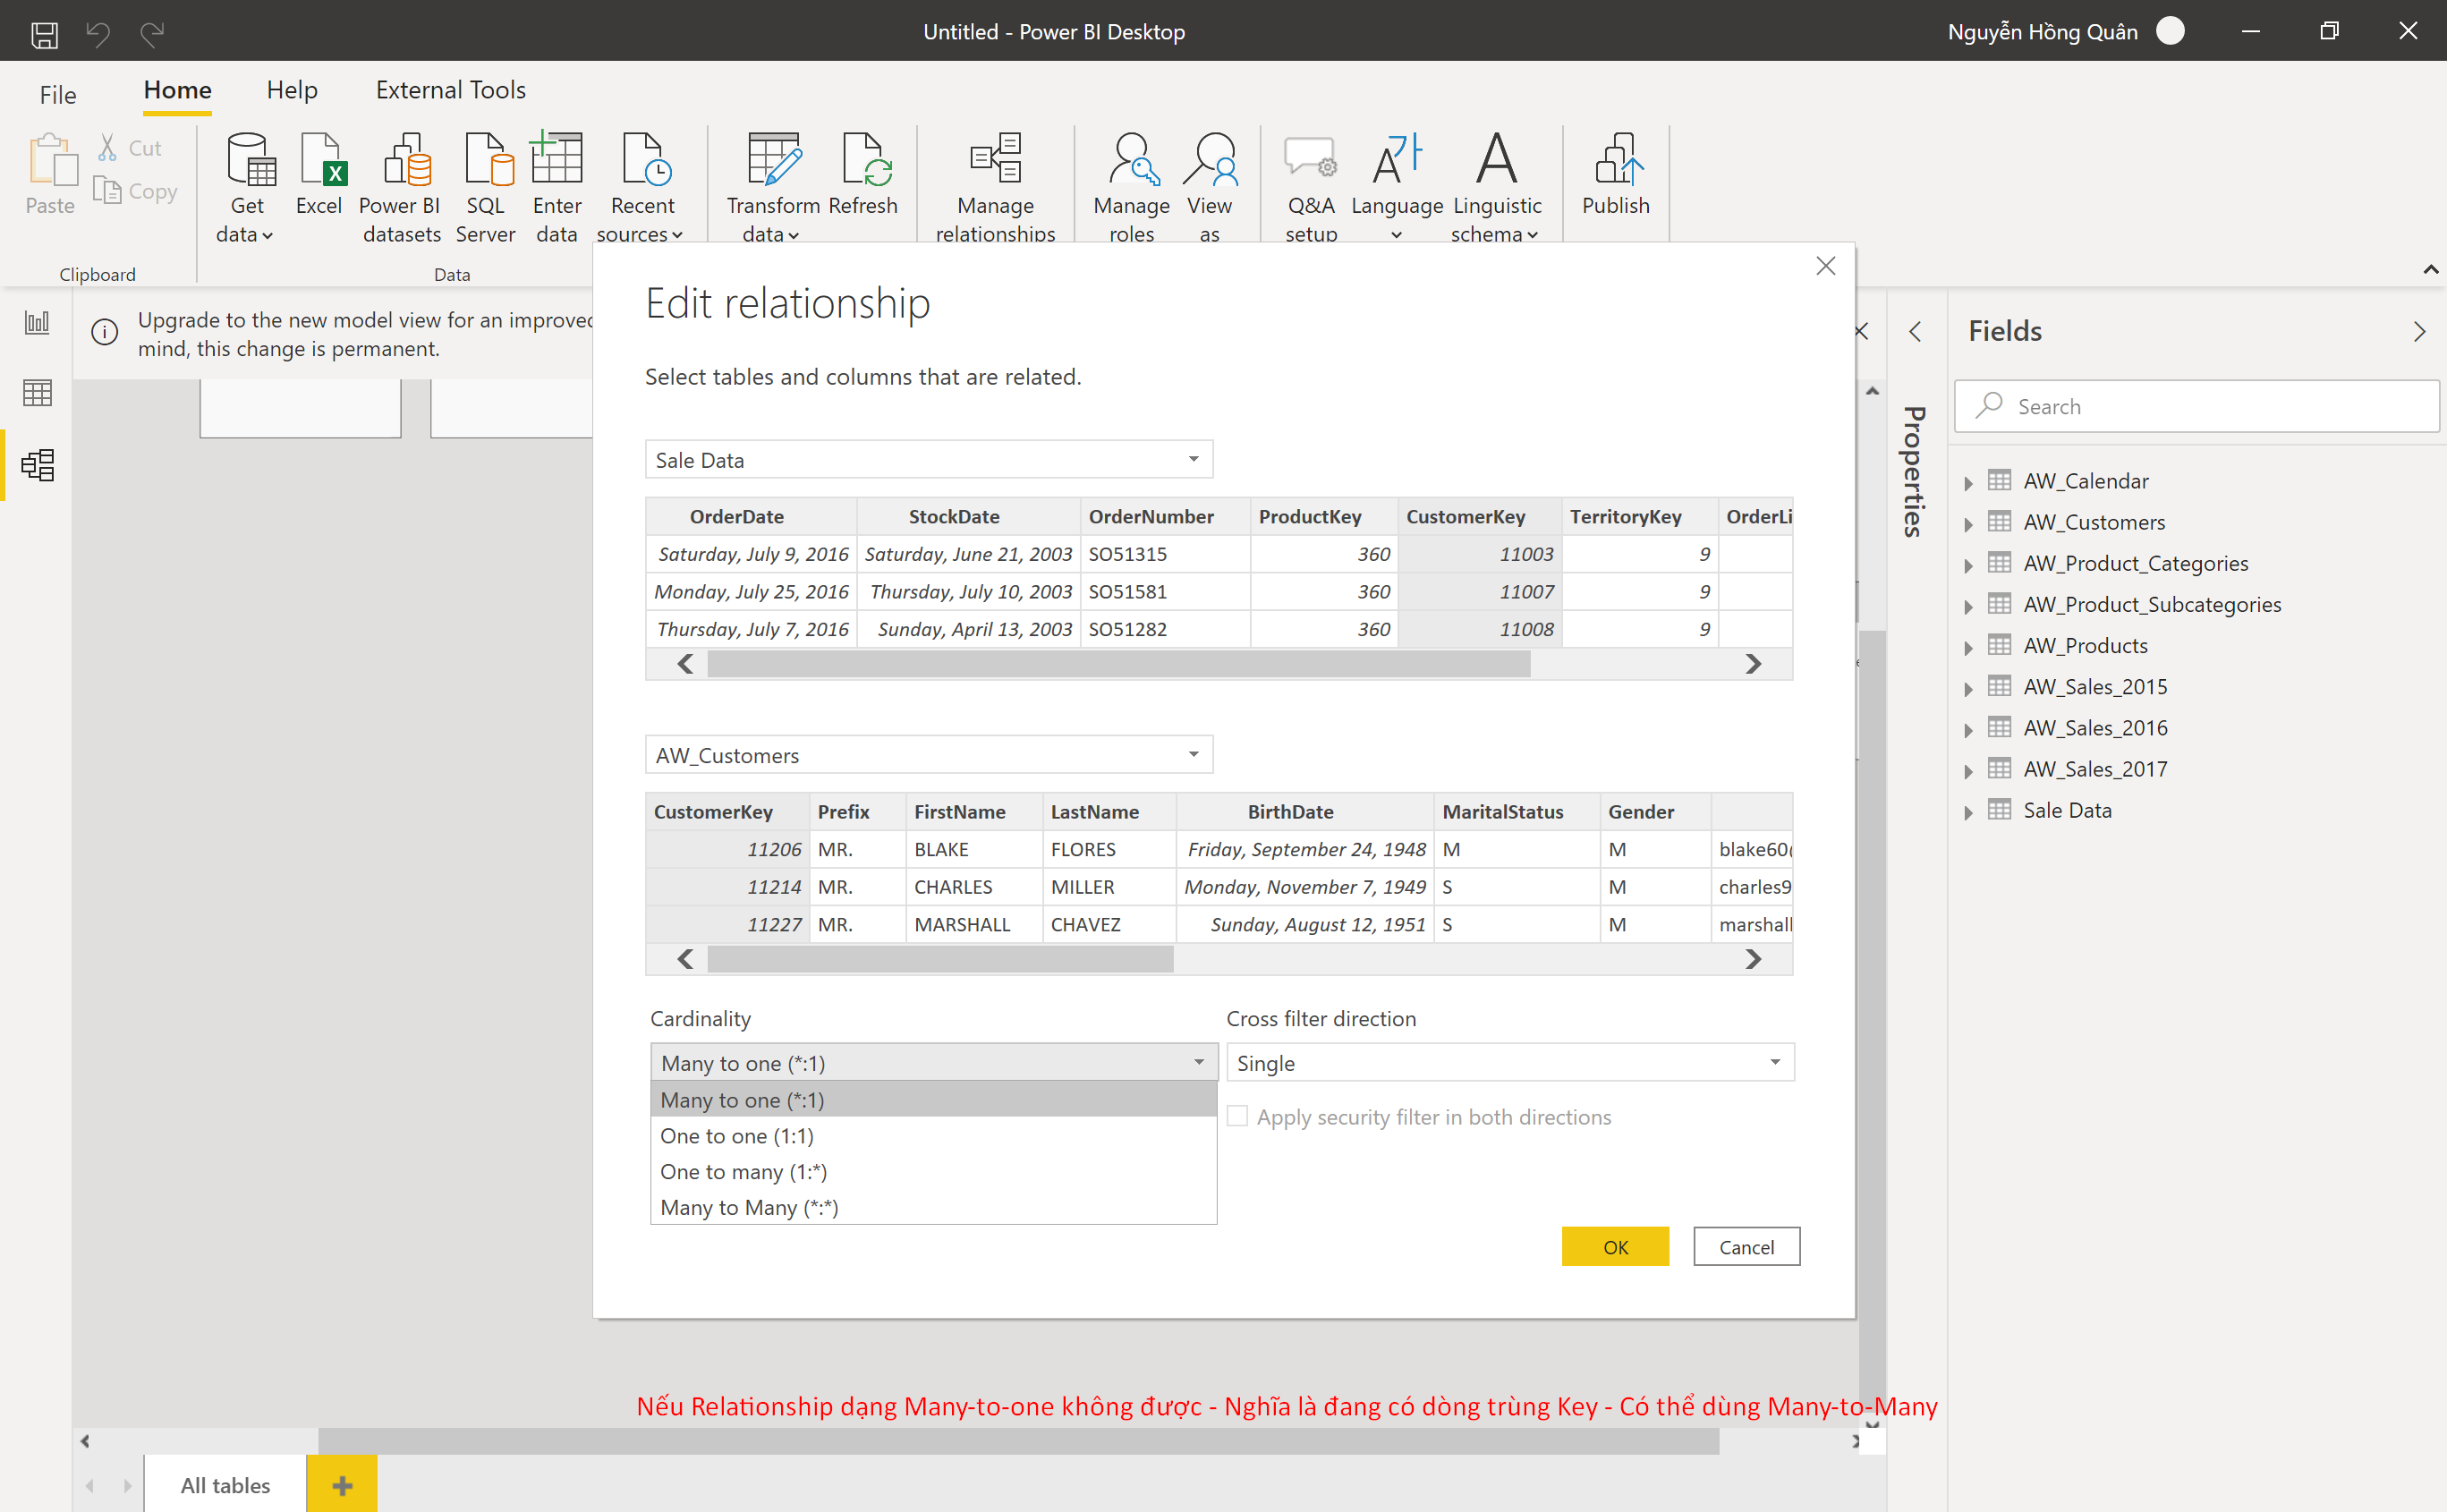Refresh the data model
The width and height of the screenshot is (2447, 1512).
pyautogui.click(x=863, y=175)
